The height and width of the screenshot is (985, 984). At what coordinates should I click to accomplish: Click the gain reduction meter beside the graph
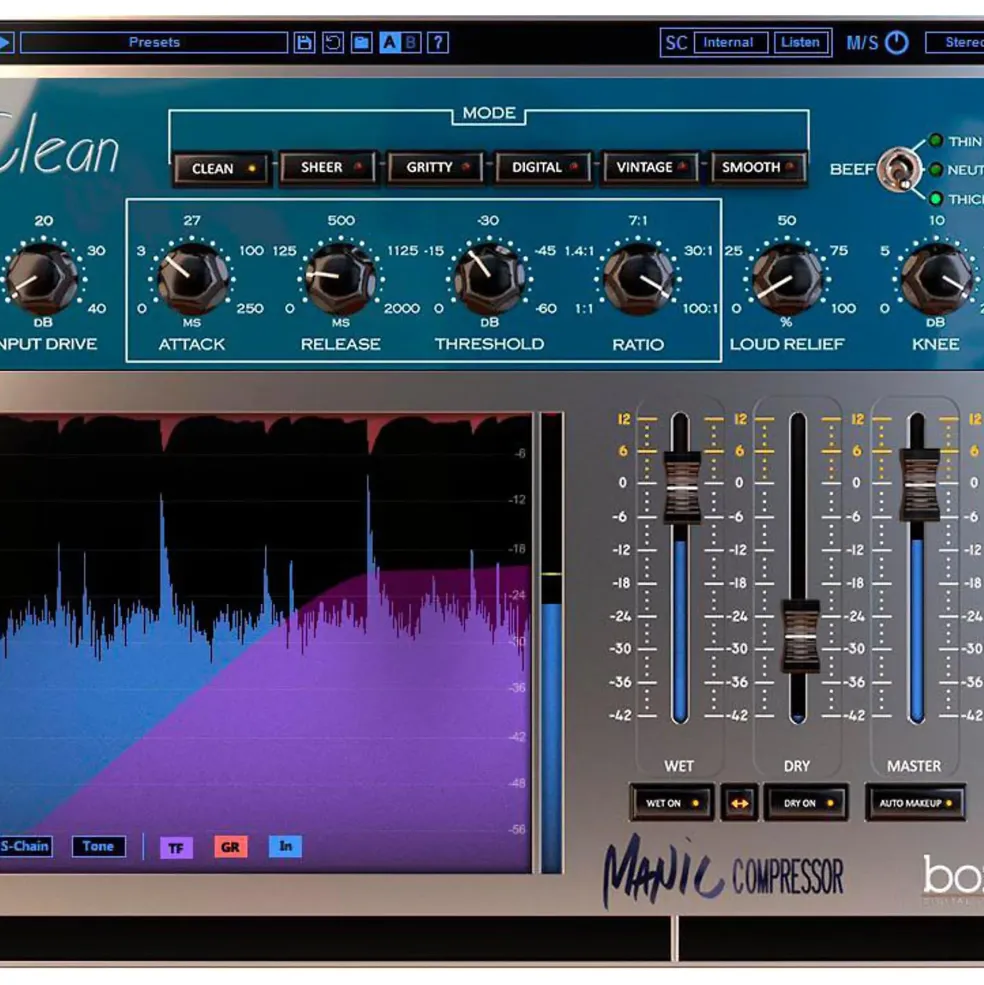(x=552, y=643)
